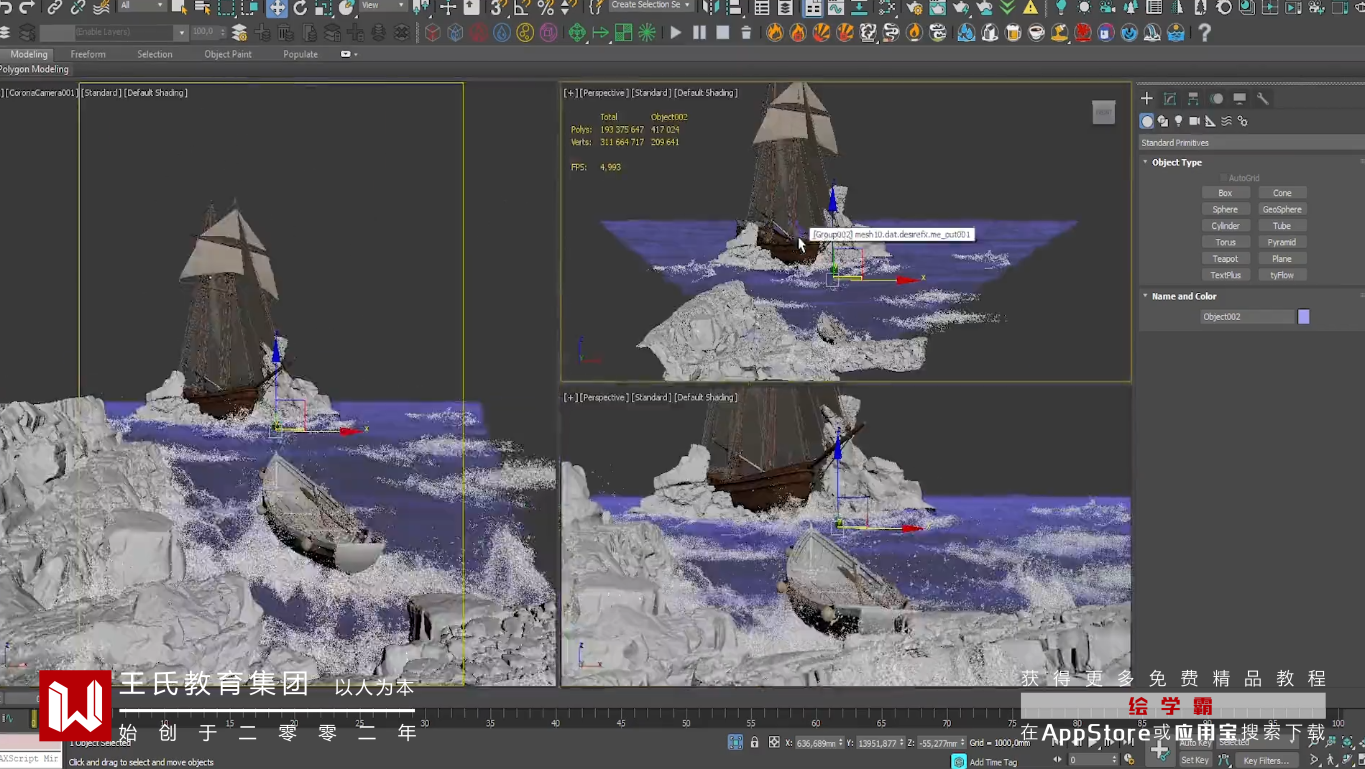Toggle Absolute/Offset transform mode icon

(x=774, y=742)
